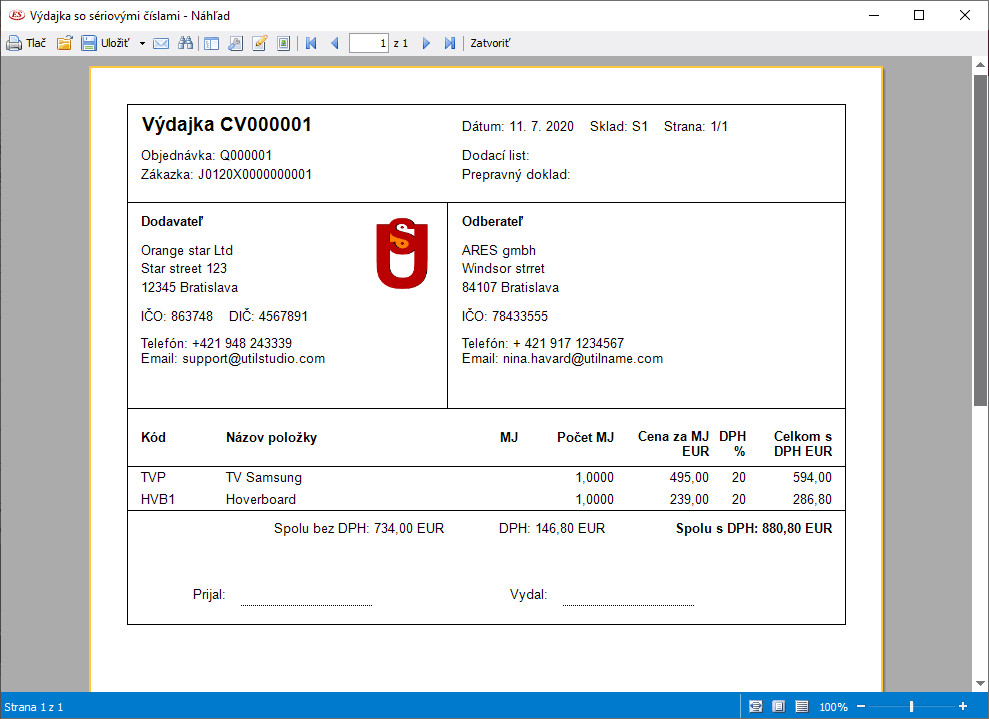
Task: Click the page number input field
Action: pos(368,43)
